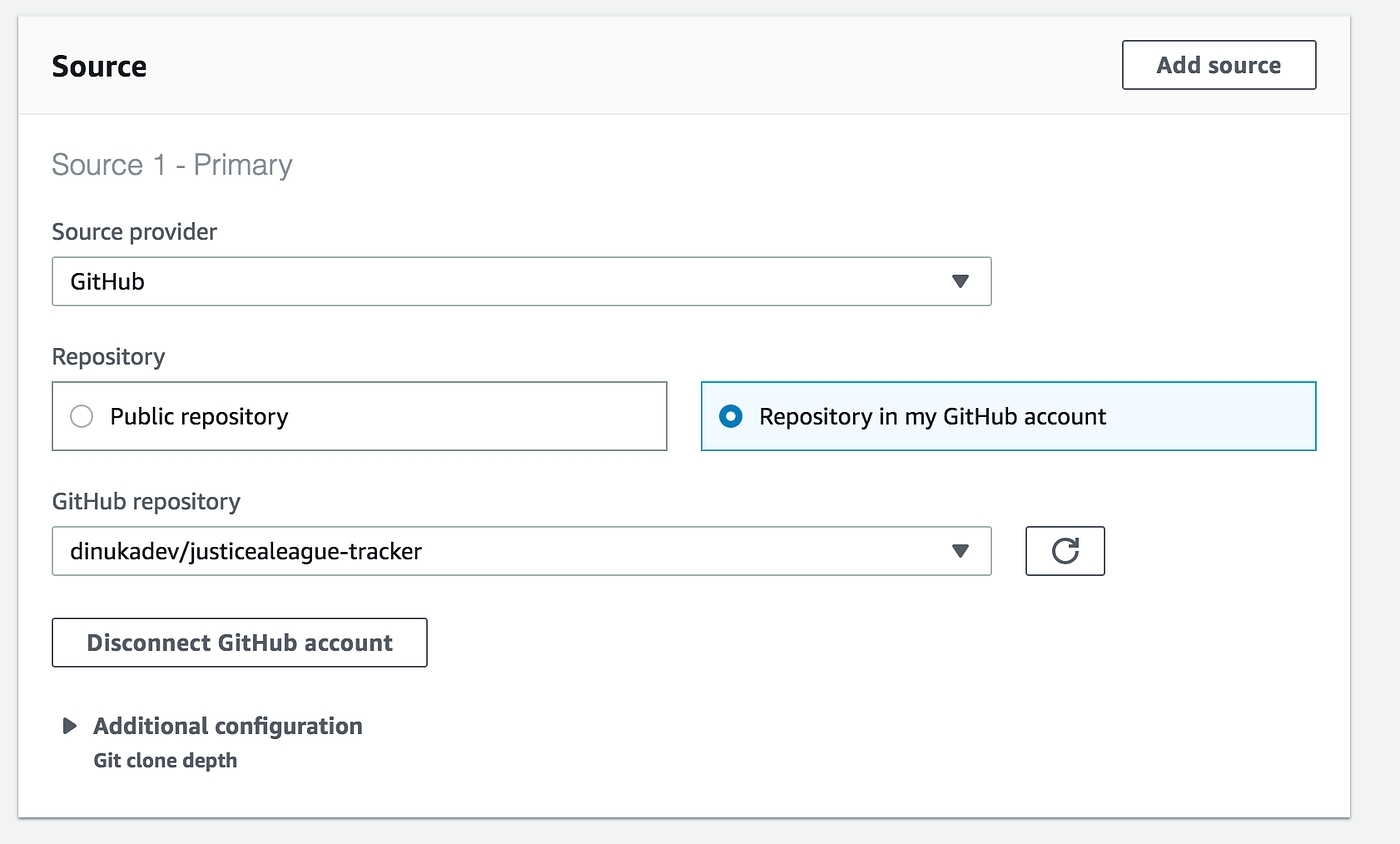
Task: Select the Public repository radio circle
Action: [81, 416]
